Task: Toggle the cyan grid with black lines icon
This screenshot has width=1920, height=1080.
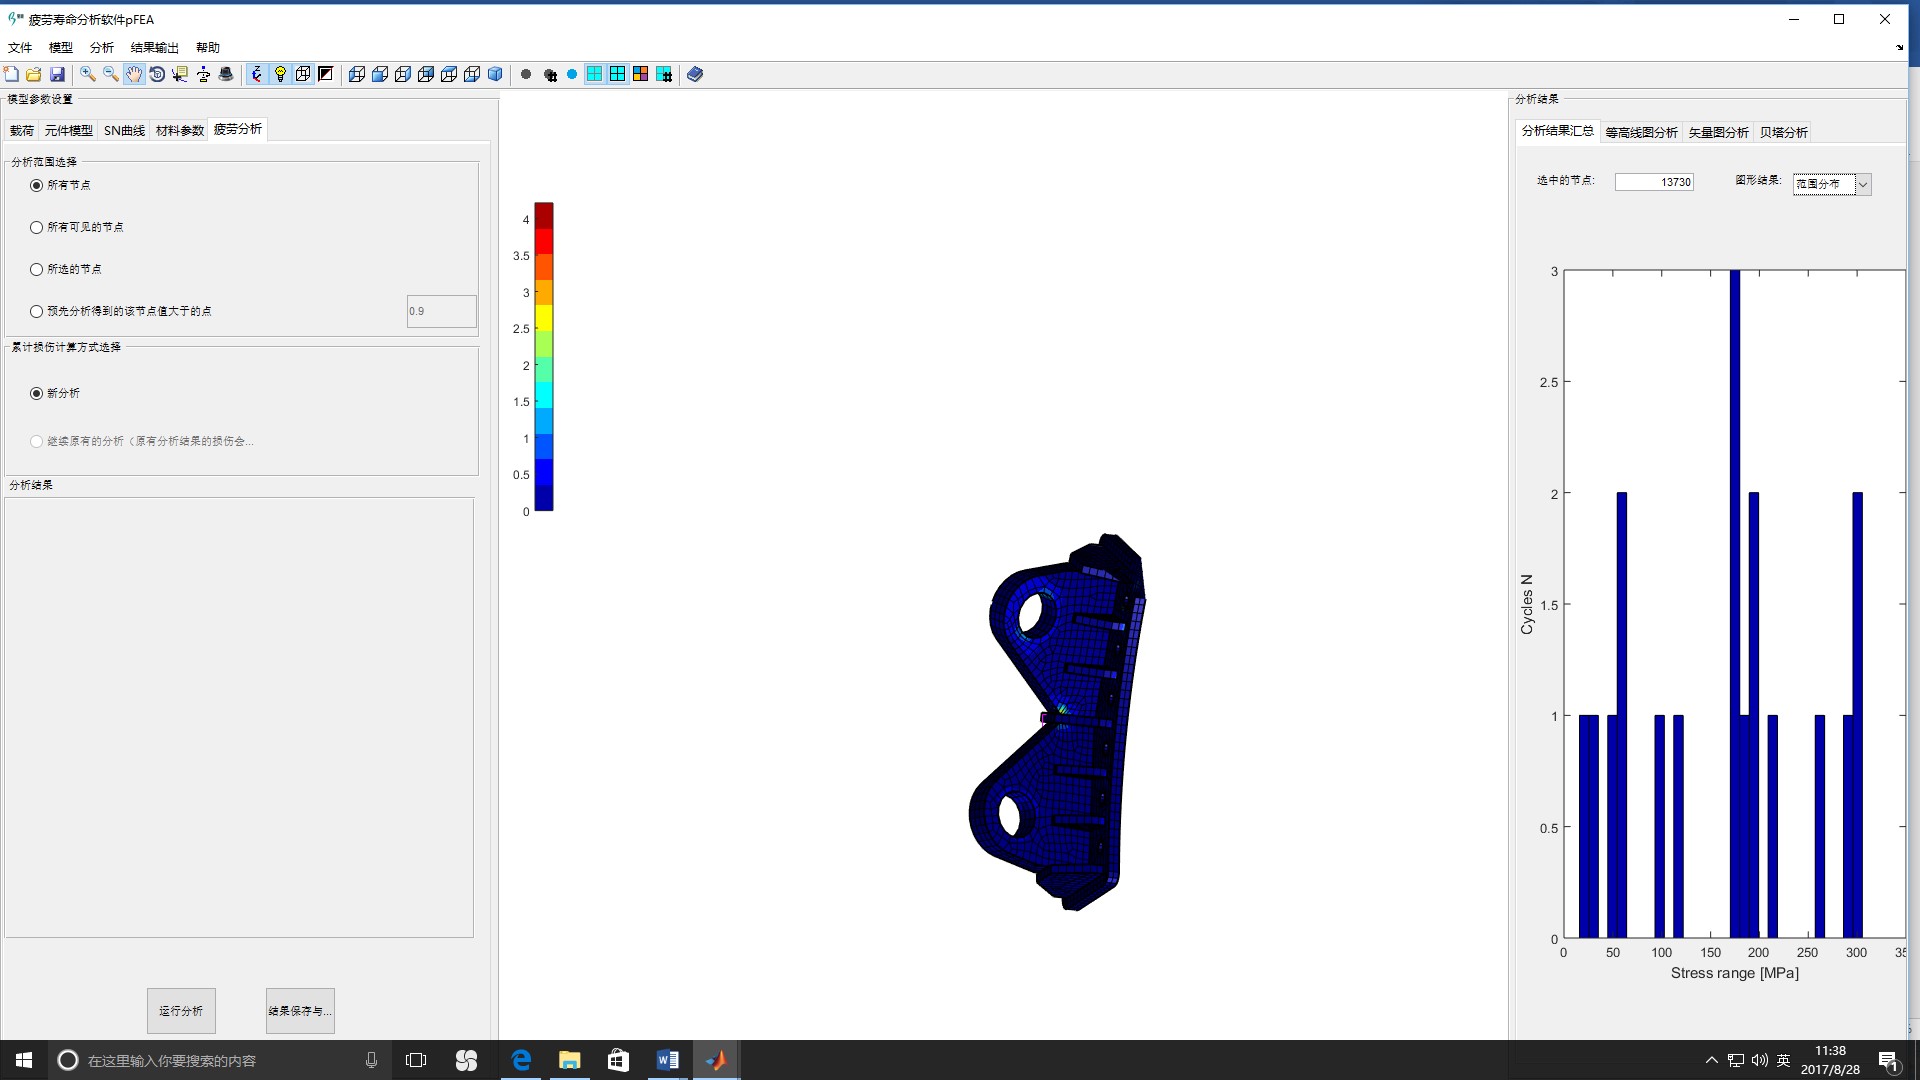Action: click(x=618, y=74)
